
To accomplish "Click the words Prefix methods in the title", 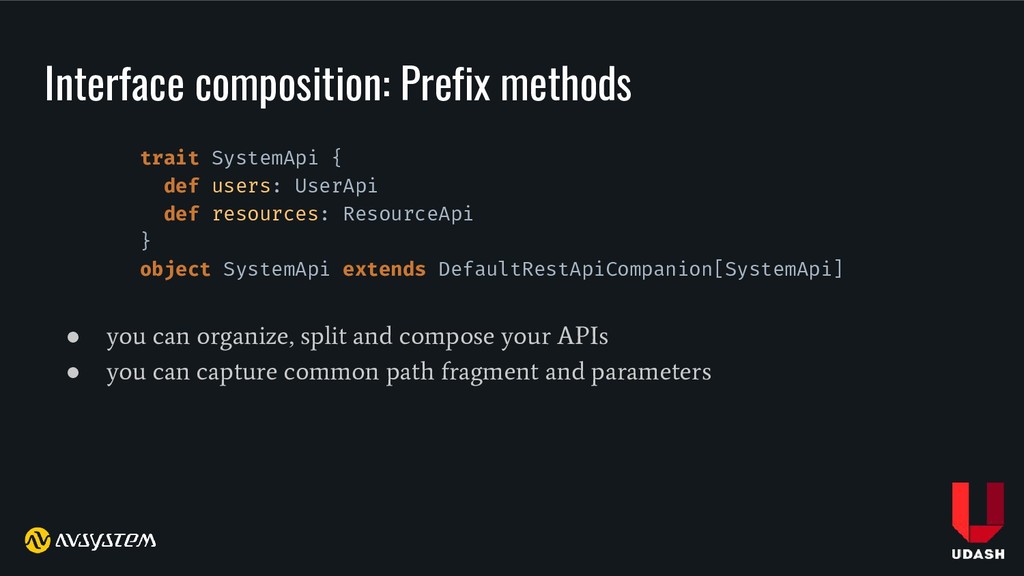I will point(516,84).
